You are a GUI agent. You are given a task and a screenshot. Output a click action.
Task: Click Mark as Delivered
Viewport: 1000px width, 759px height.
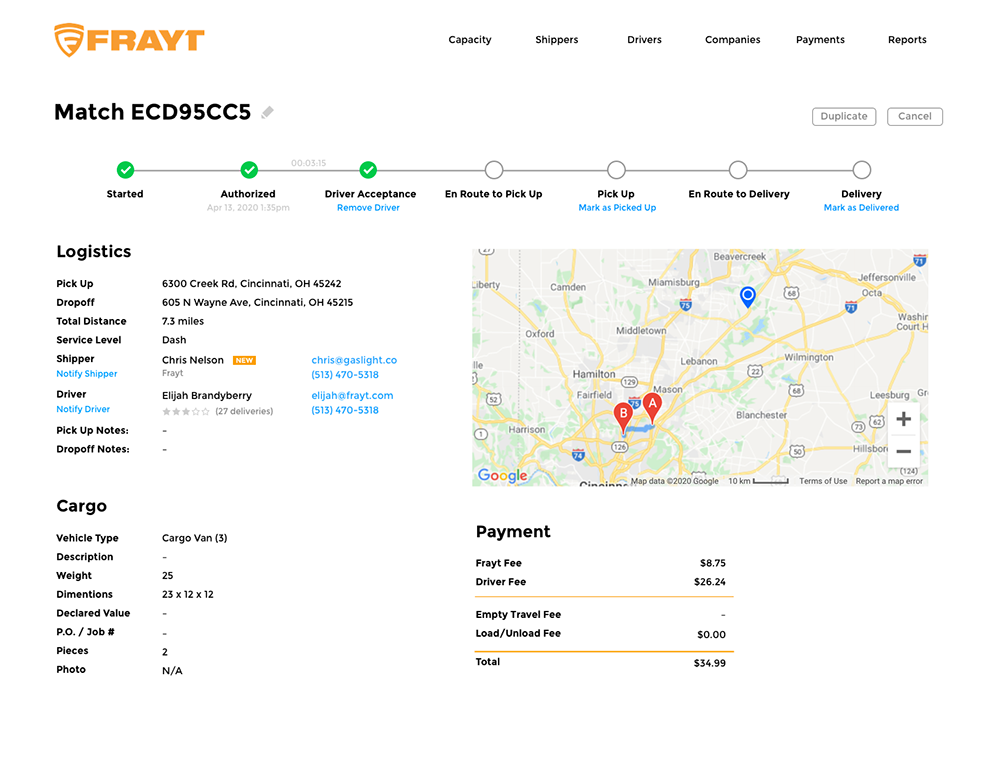[x=862, y=208]
